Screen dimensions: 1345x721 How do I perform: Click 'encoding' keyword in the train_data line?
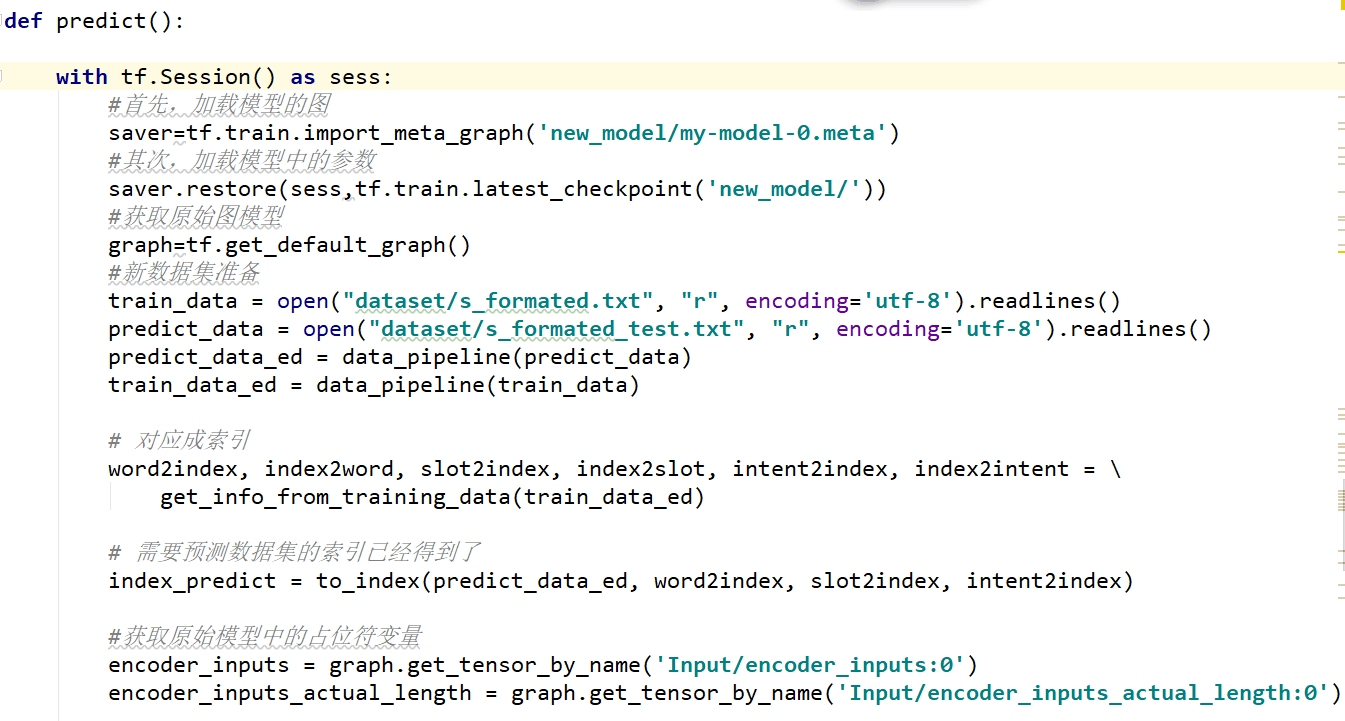point(797,301)
